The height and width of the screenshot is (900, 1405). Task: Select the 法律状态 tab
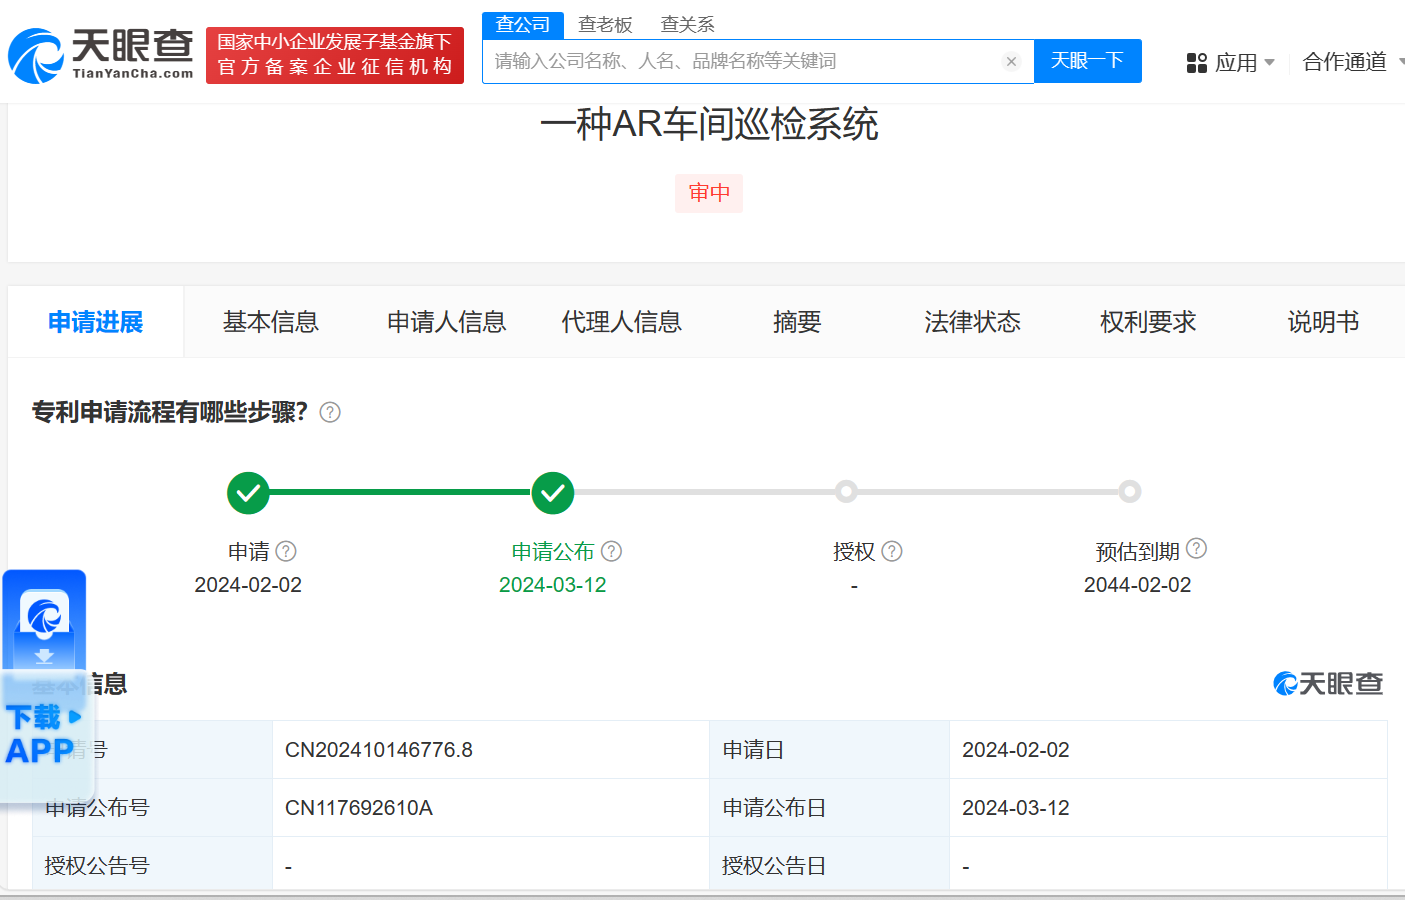[973, 322]
